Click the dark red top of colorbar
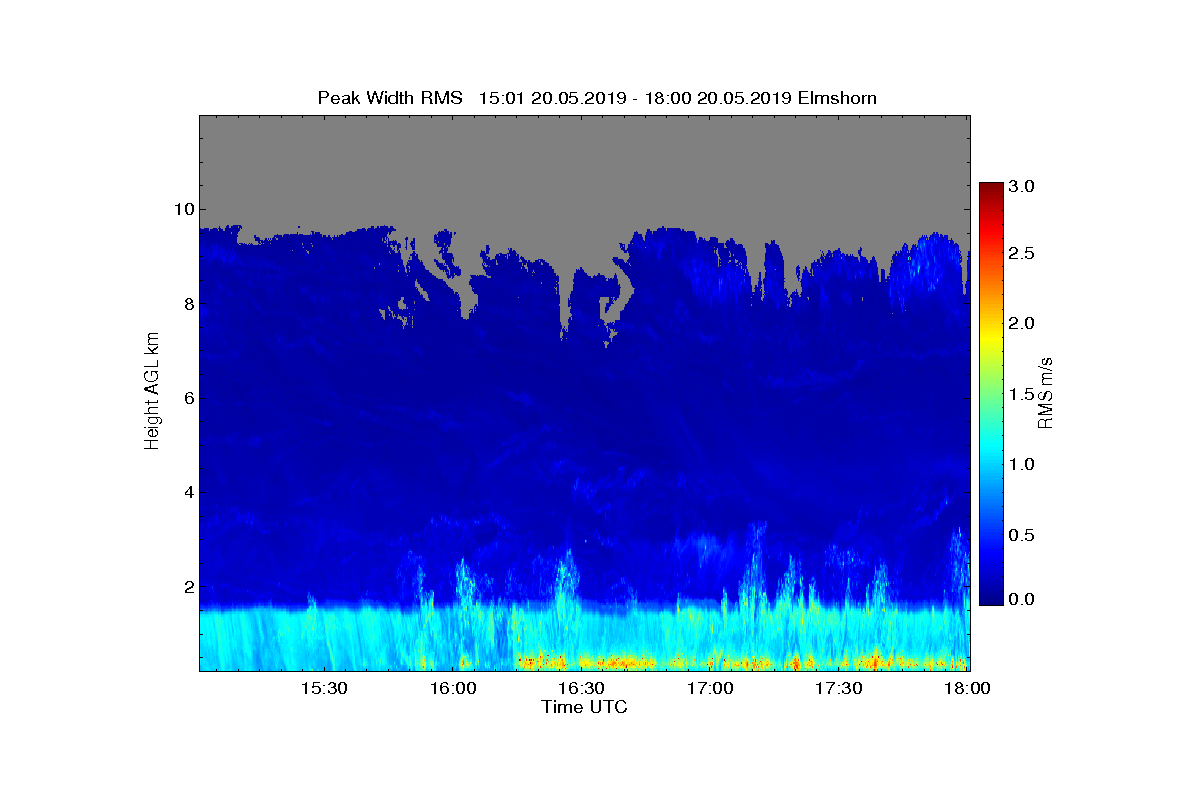The image size is (1200, 800). coord(991,190)
